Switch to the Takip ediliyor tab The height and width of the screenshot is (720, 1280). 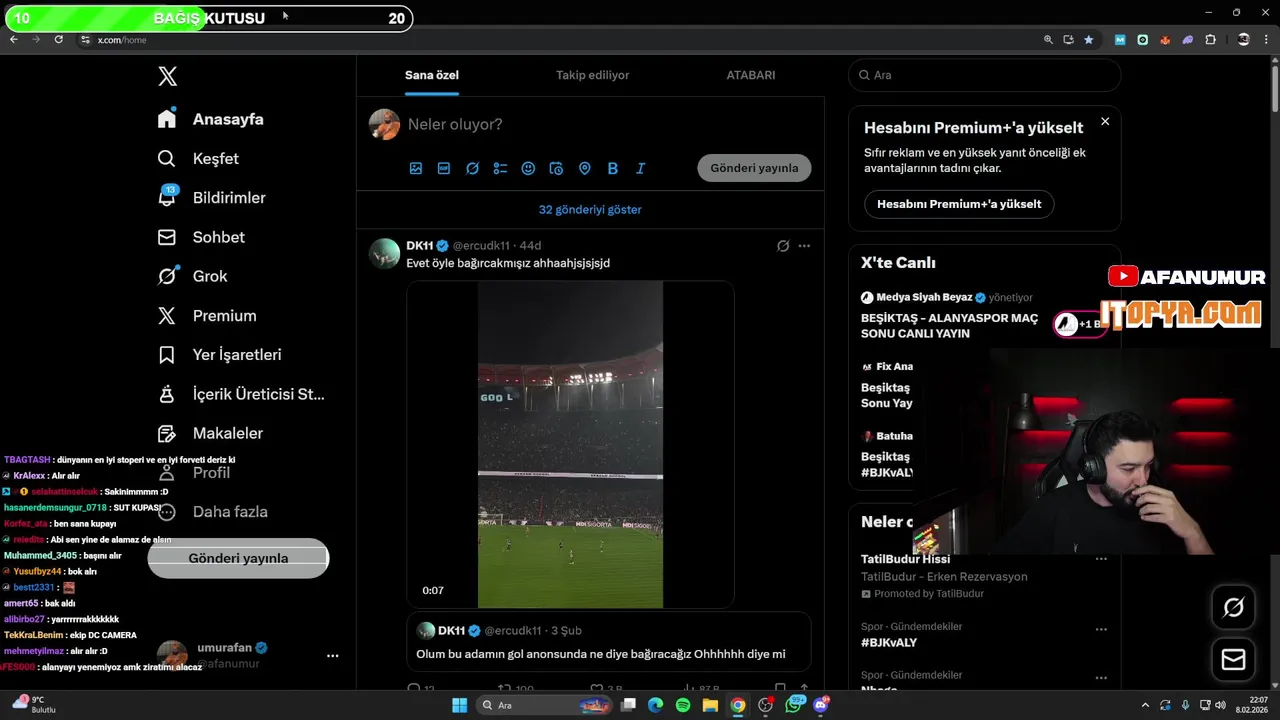pos(593,75)
